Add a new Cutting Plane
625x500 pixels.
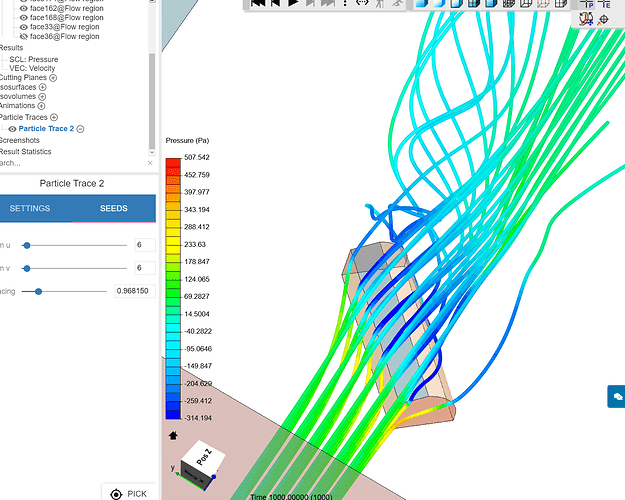(54, 77)
